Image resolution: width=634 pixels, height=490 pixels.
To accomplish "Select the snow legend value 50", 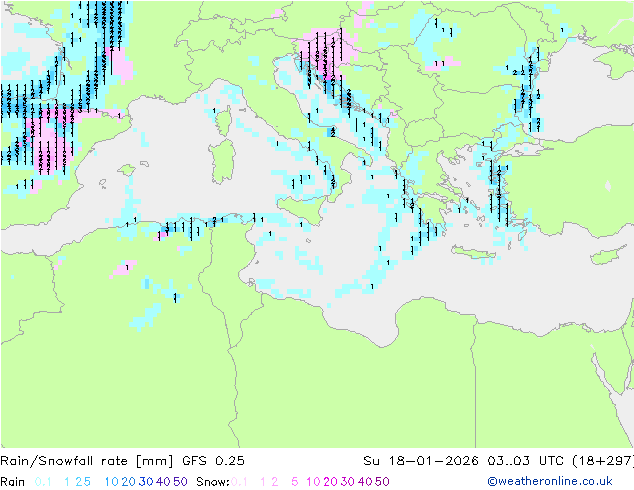I will pyautogui.click(x=382, y=482).
